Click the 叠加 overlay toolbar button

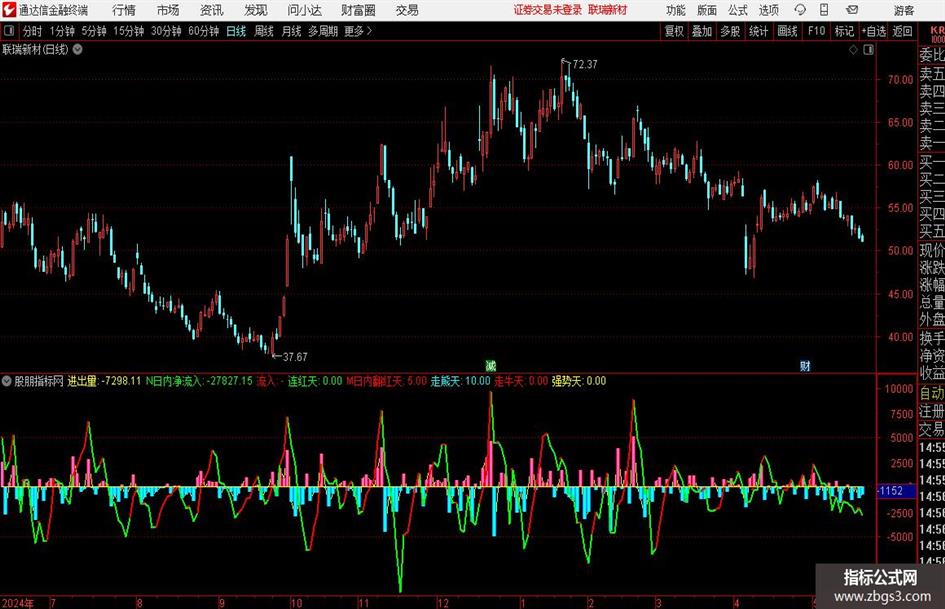click(702, 31)
